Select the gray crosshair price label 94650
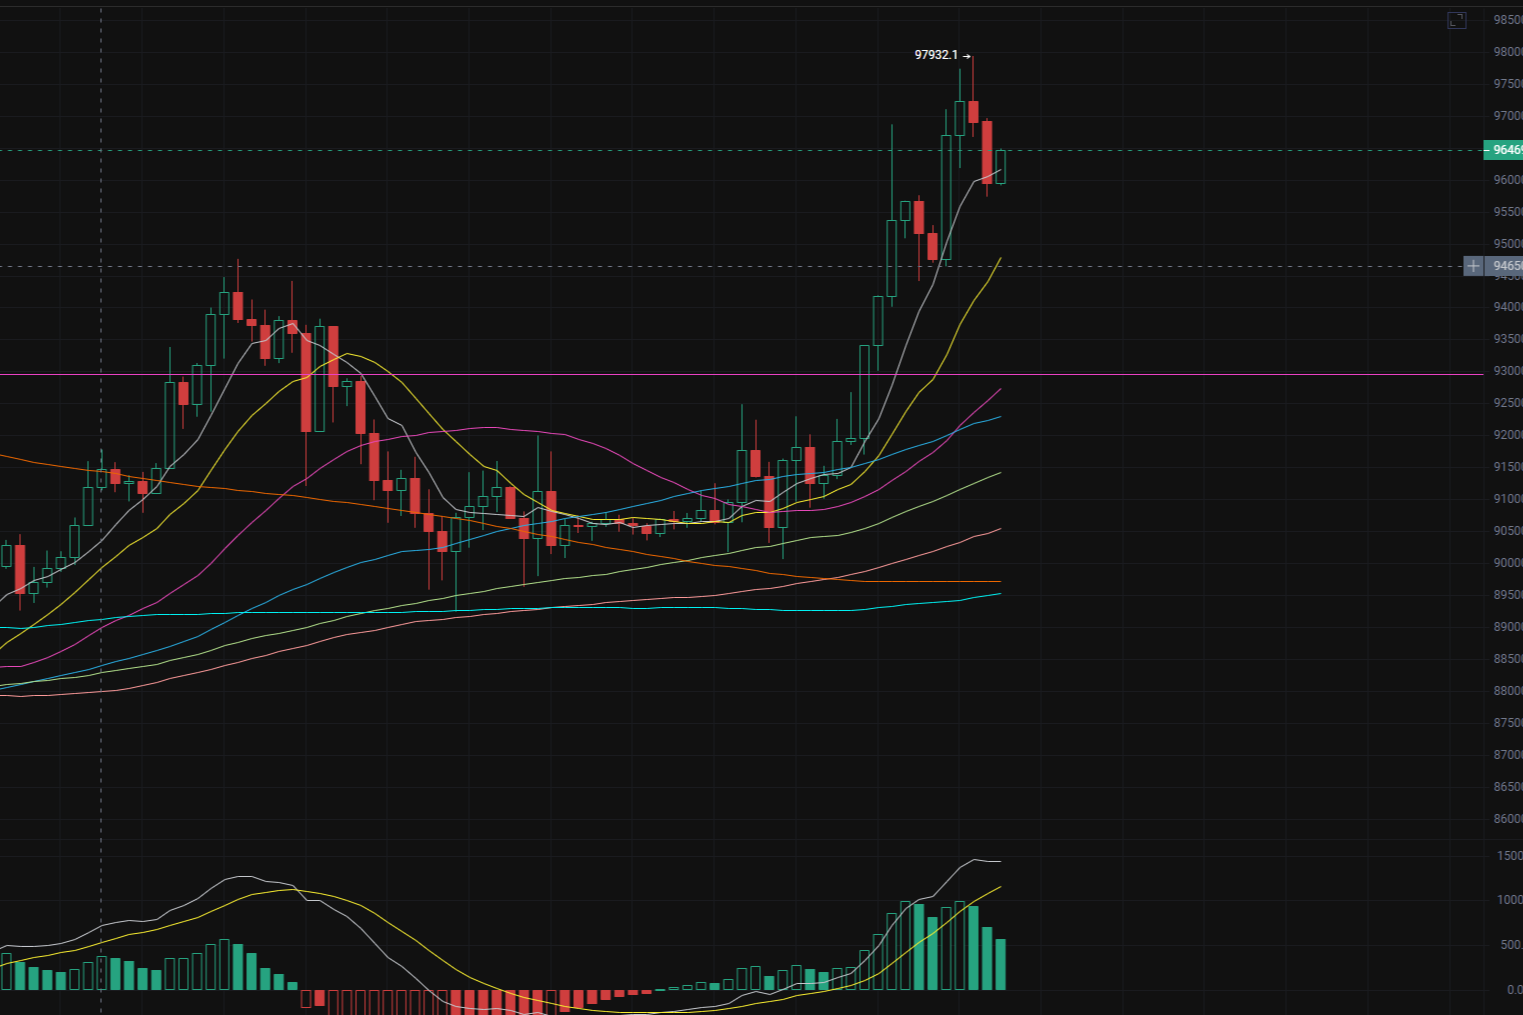Screen dimensions: 1523x1015 coord(1505,266)
